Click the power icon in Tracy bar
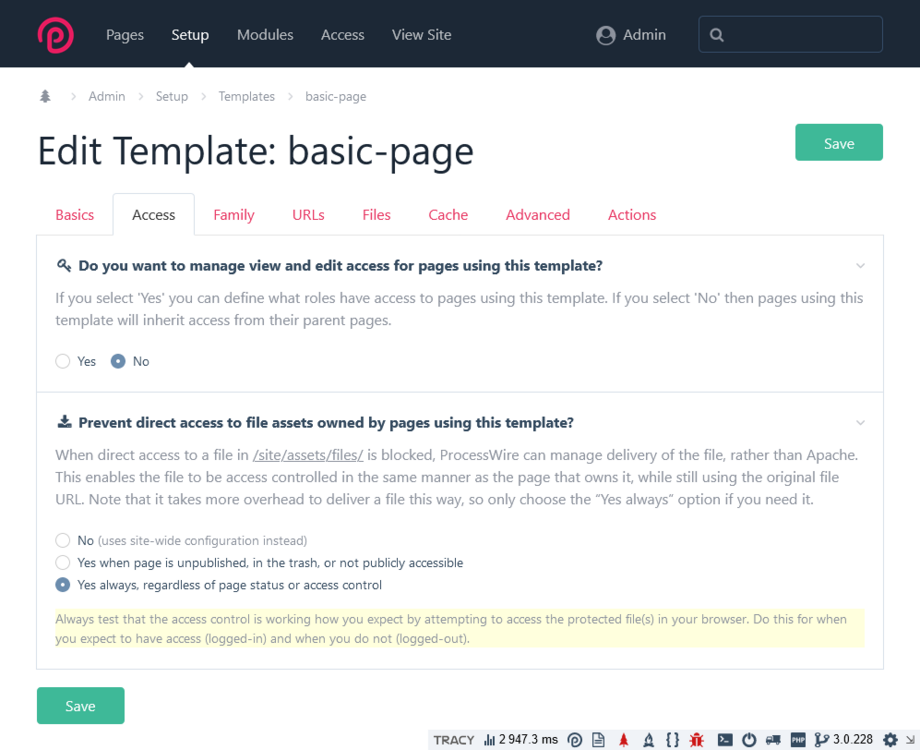The height and width of the screenshot is (750, 920). click(749, 740)
